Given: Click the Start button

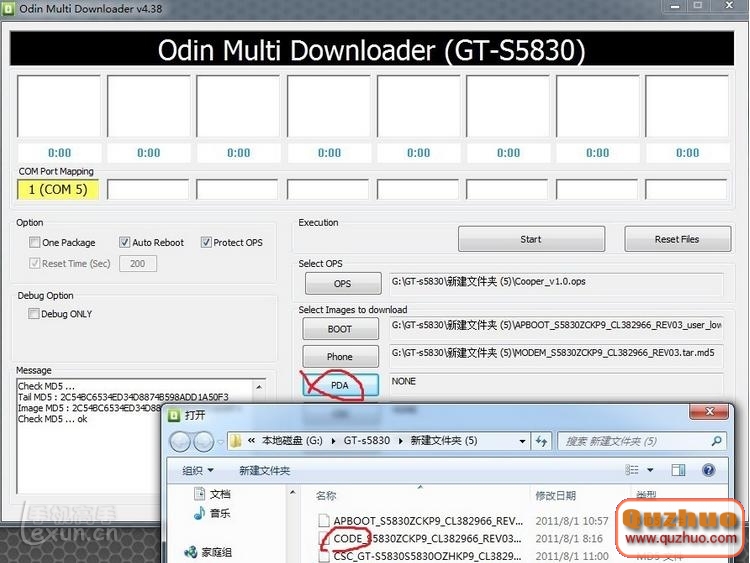Looking at the screenshot, I should tap(531, 239).
